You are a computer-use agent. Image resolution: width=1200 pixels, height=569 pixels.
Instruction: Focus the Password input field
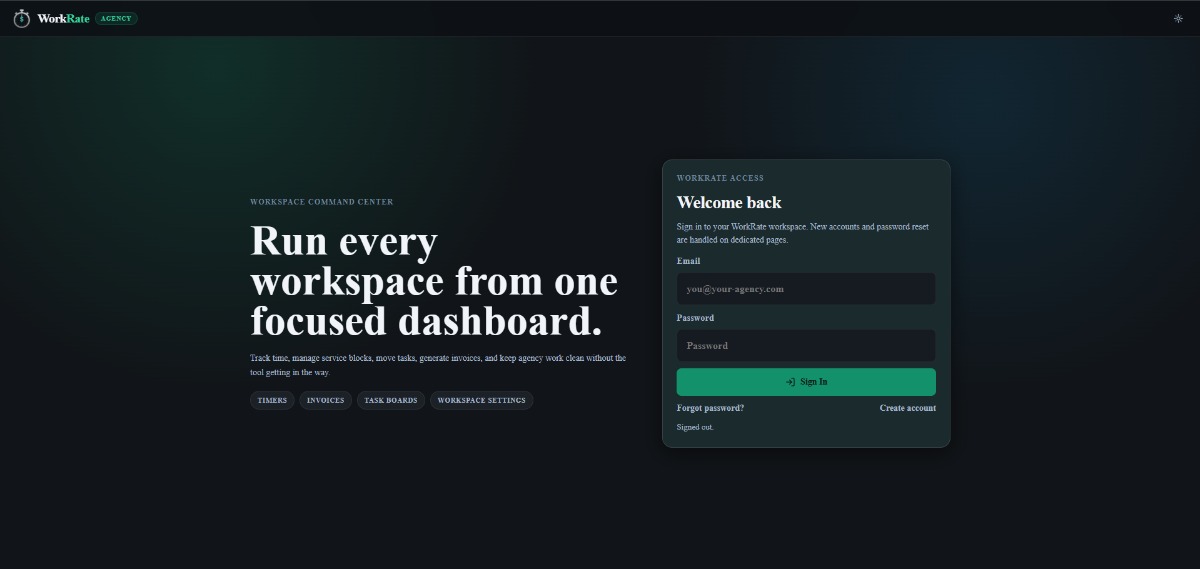coord(806,346)
